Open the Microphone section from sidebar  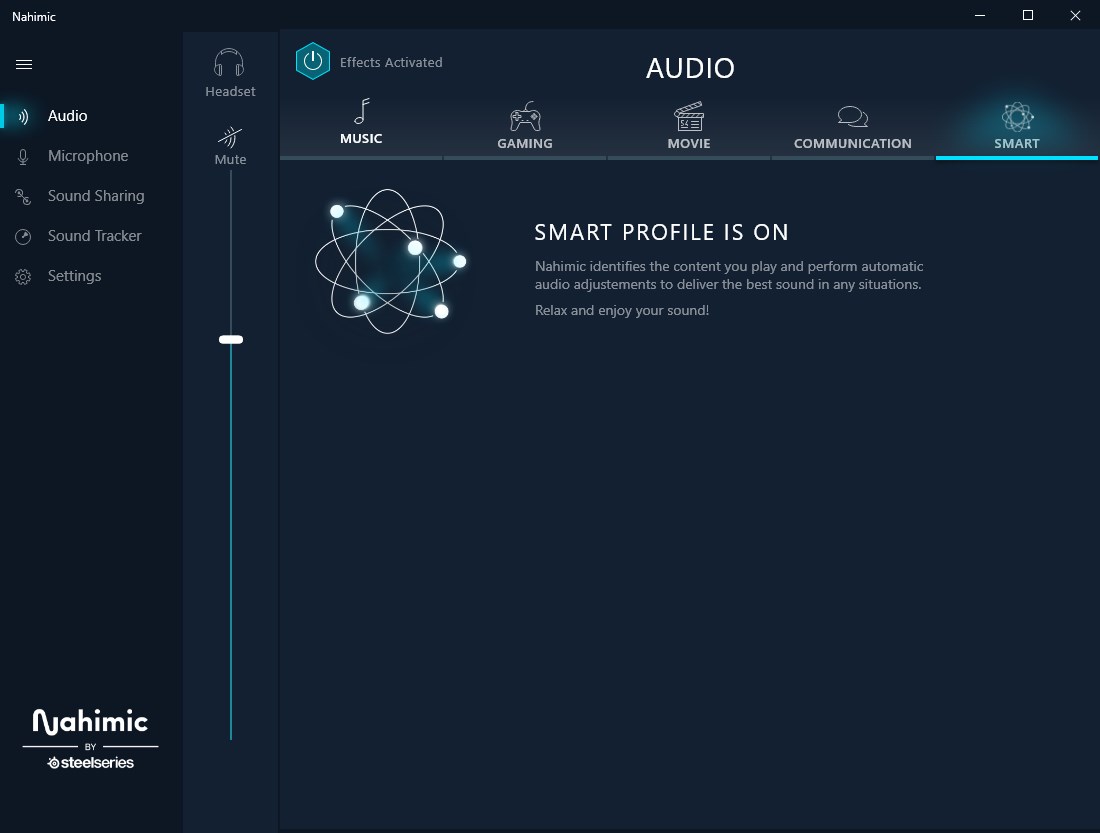coord(88,155)
